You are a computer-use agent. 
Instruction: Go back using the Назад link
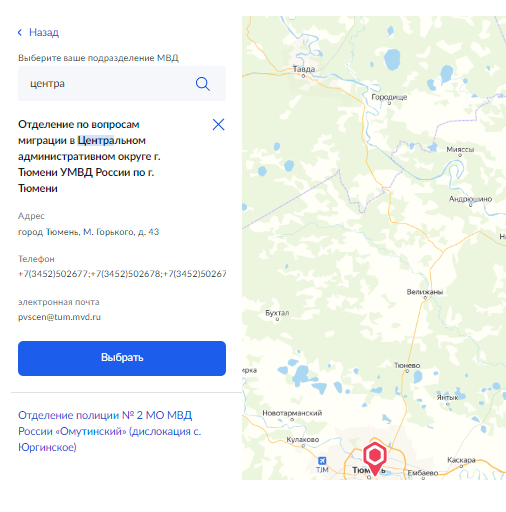click(44, 32)
